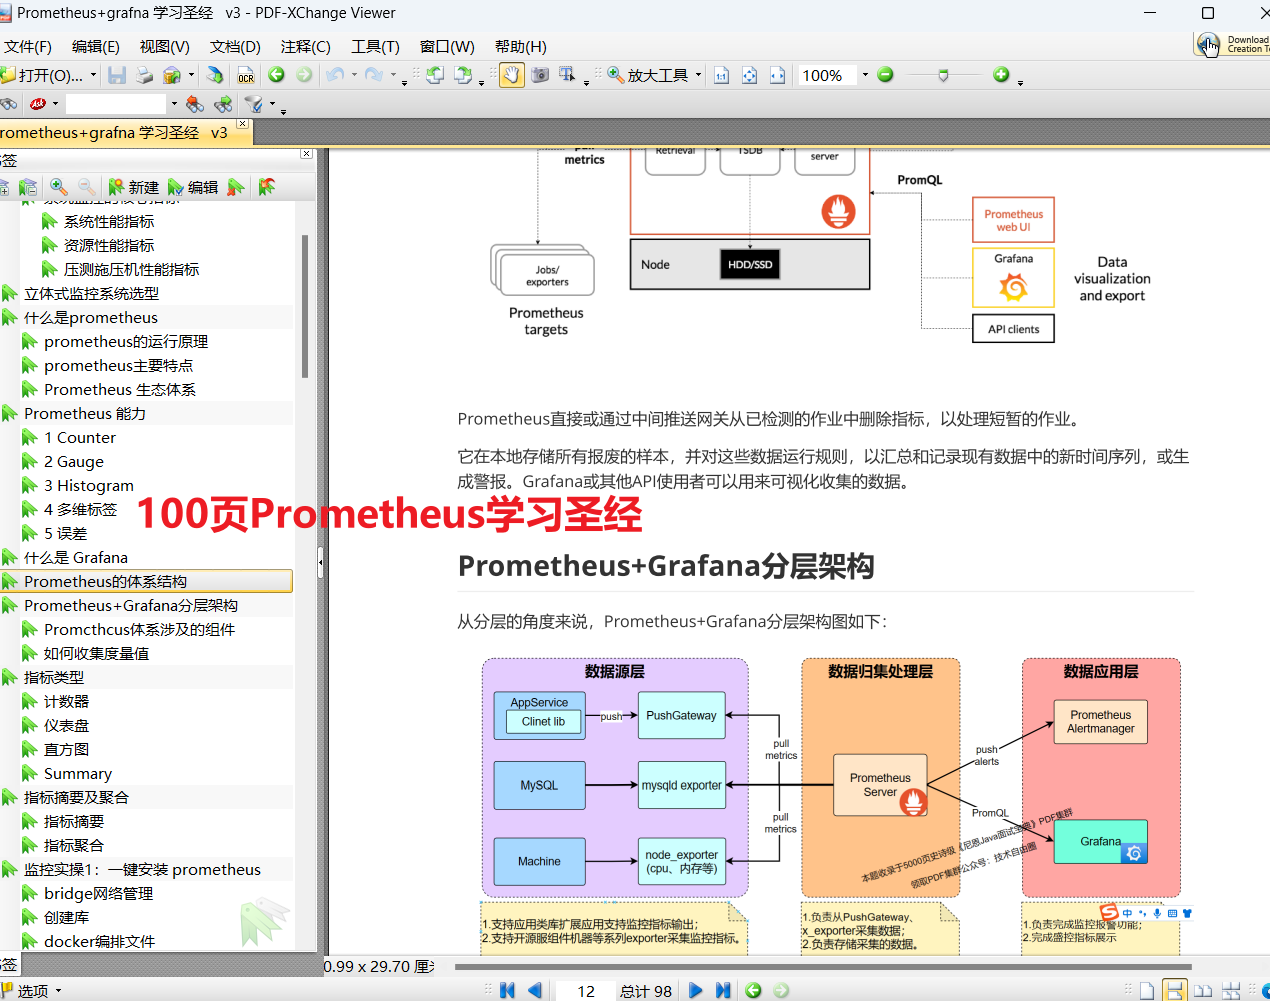Activate the Hand tool
This screenshot has width=1270, height=1001.
coord(512,75)
